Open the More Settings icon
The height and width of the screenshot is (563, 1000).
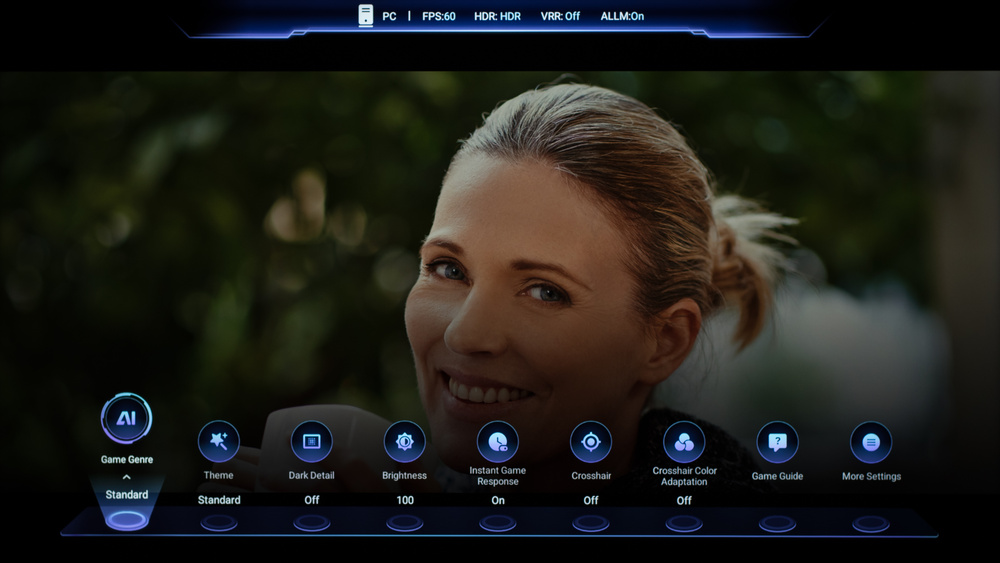[x=871, y=441]
